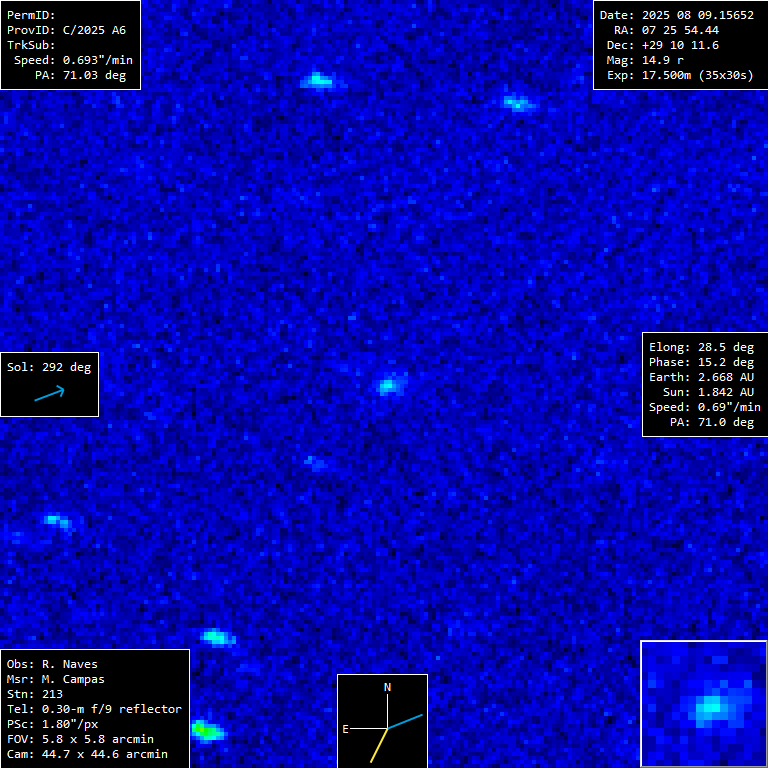Click the Earth: 2.668 AU distance line
Viewport: 768px width, 768px height.
pyautogui.click(x=701, y=377)
